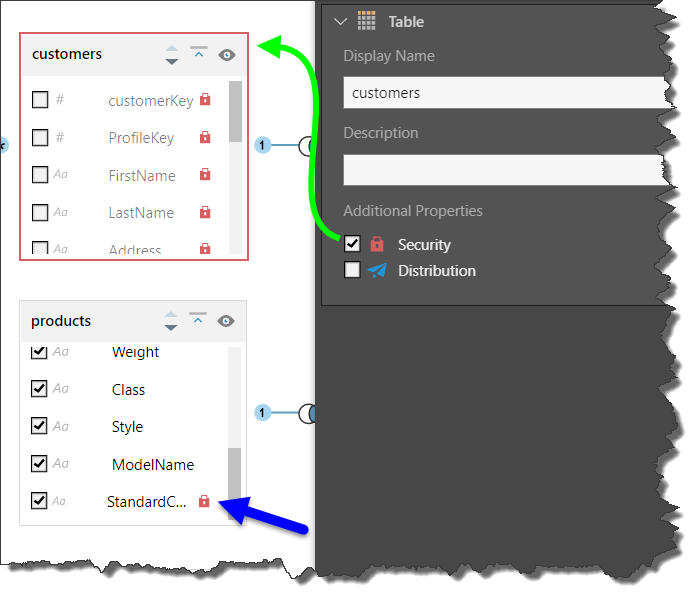Viewport: 700px width, 603px height.
Task: Click the red lock icon beside ProfileKey
Action: (205, 137)
